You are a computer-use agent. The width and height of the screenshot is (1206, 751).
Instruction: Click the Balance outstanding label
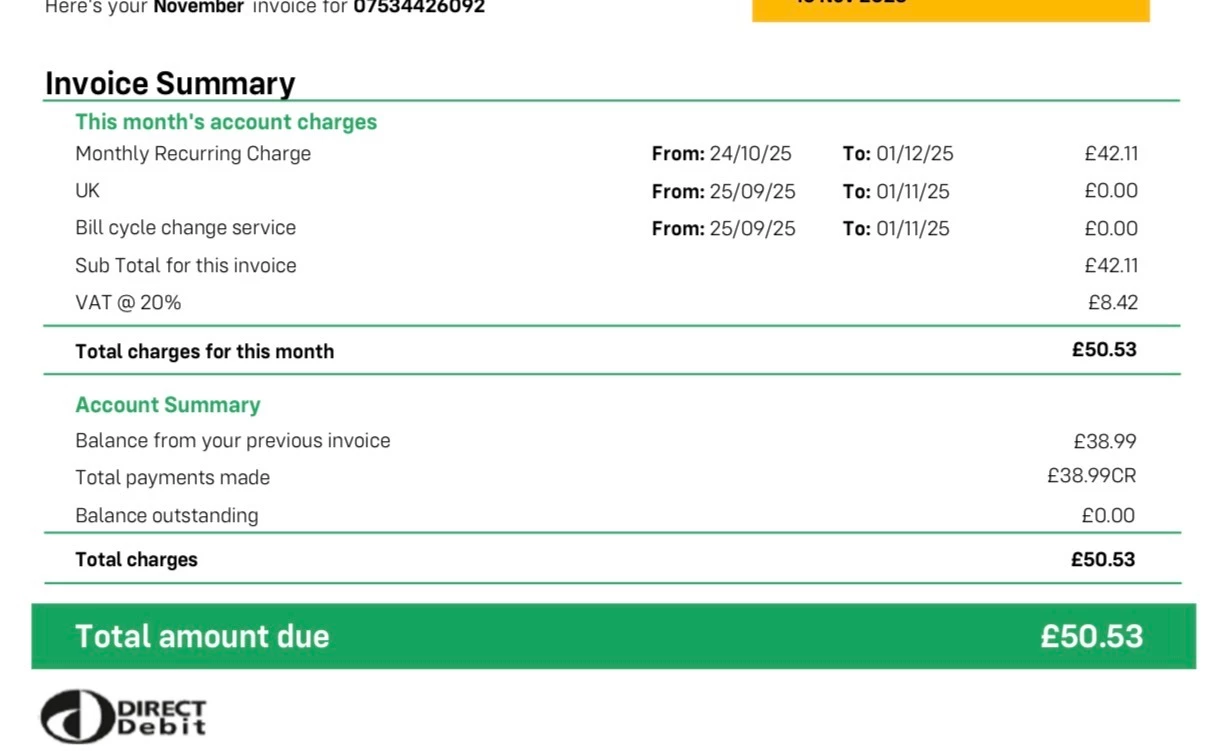tap(167, 516)
